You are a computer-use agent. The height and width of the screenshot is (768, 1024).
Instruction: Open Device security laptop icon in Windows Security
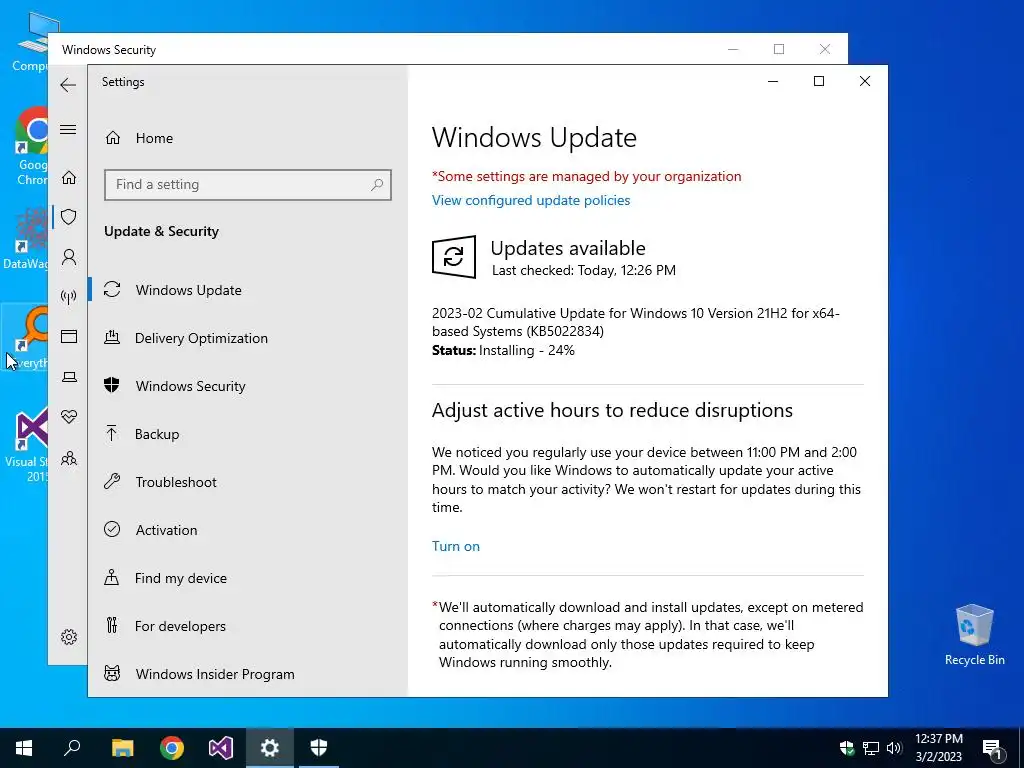pos(69,377)
